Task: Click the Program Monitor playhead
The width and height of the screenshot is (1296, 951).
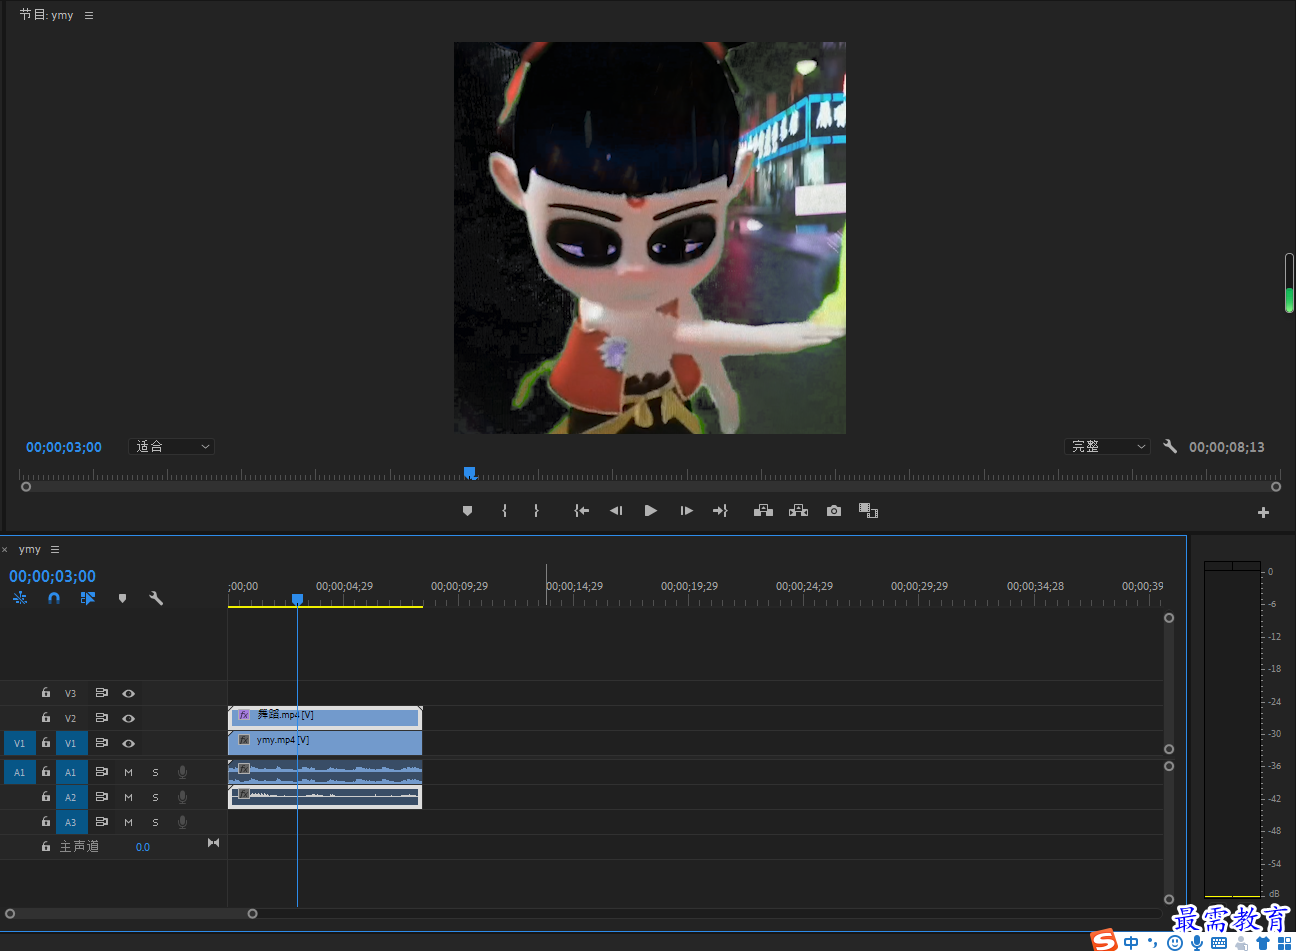Action: pyautogui.click(x=469, y=473)
